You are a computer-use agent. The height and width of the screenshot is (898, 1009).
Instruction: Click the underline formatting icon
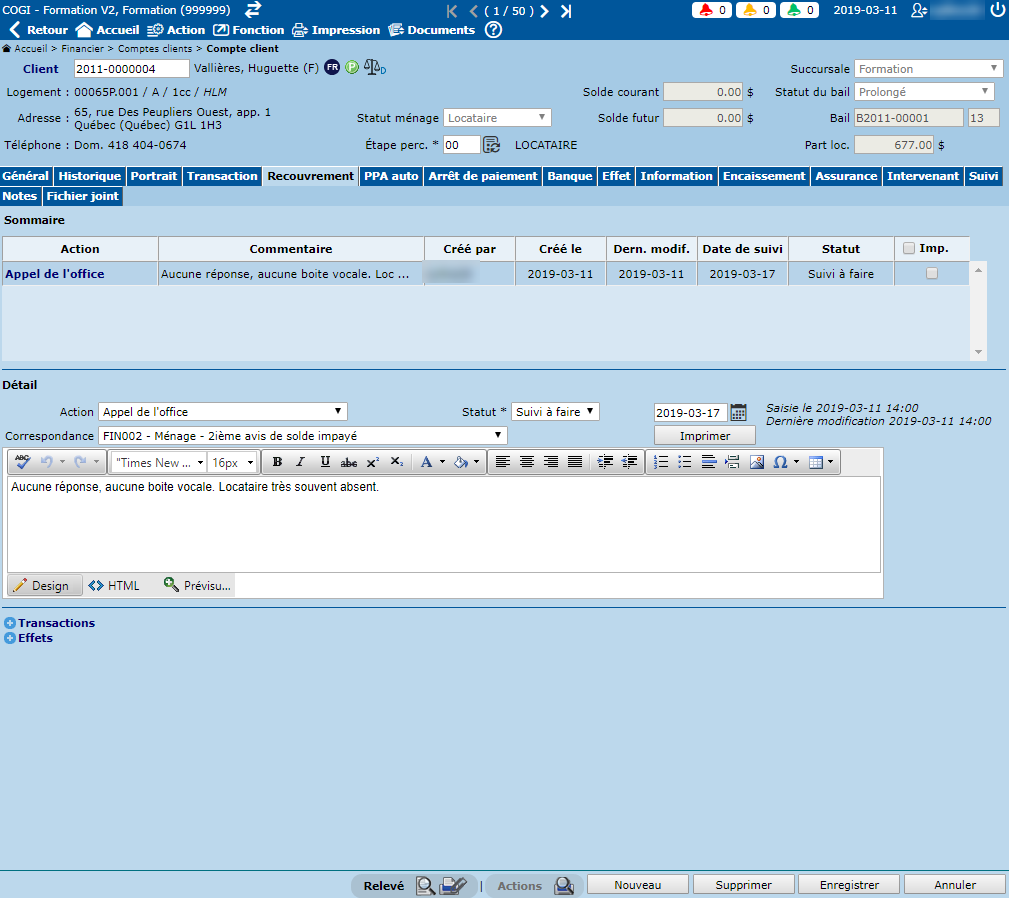325,462
